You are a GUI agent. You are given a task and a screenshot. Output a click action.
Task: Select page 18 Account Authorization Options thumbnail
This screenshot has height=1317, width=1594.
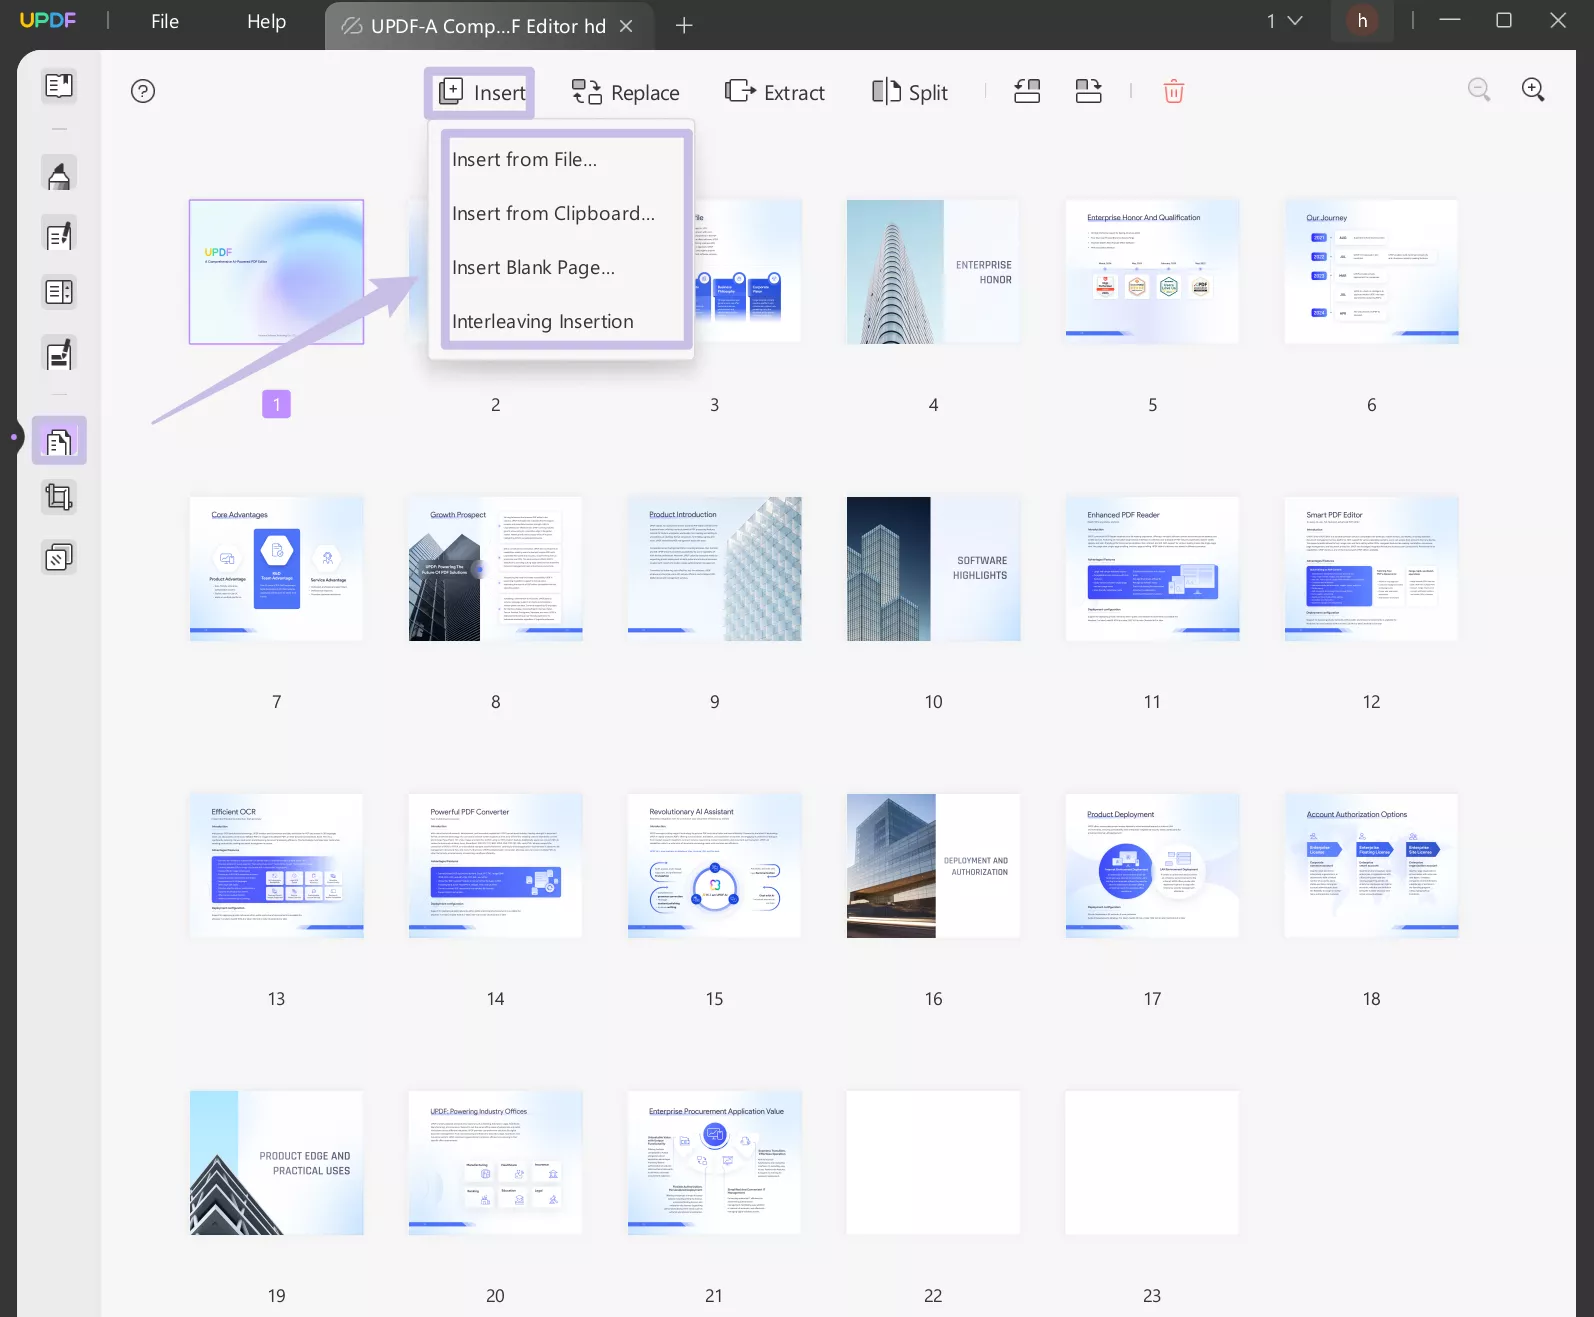click(1371, 866)
